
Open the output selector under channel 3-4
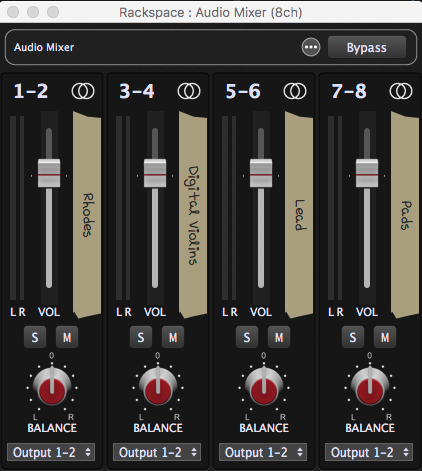[x=157, y=452]
